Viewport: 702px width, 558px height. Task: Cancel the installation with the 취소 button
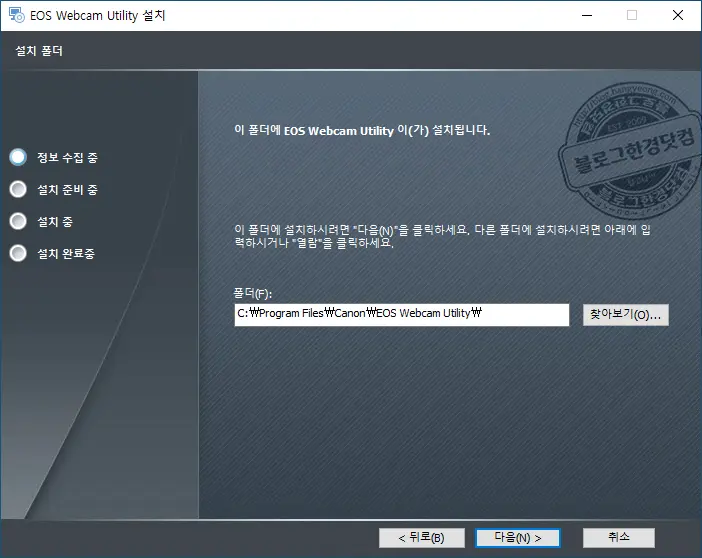point(618,537)
